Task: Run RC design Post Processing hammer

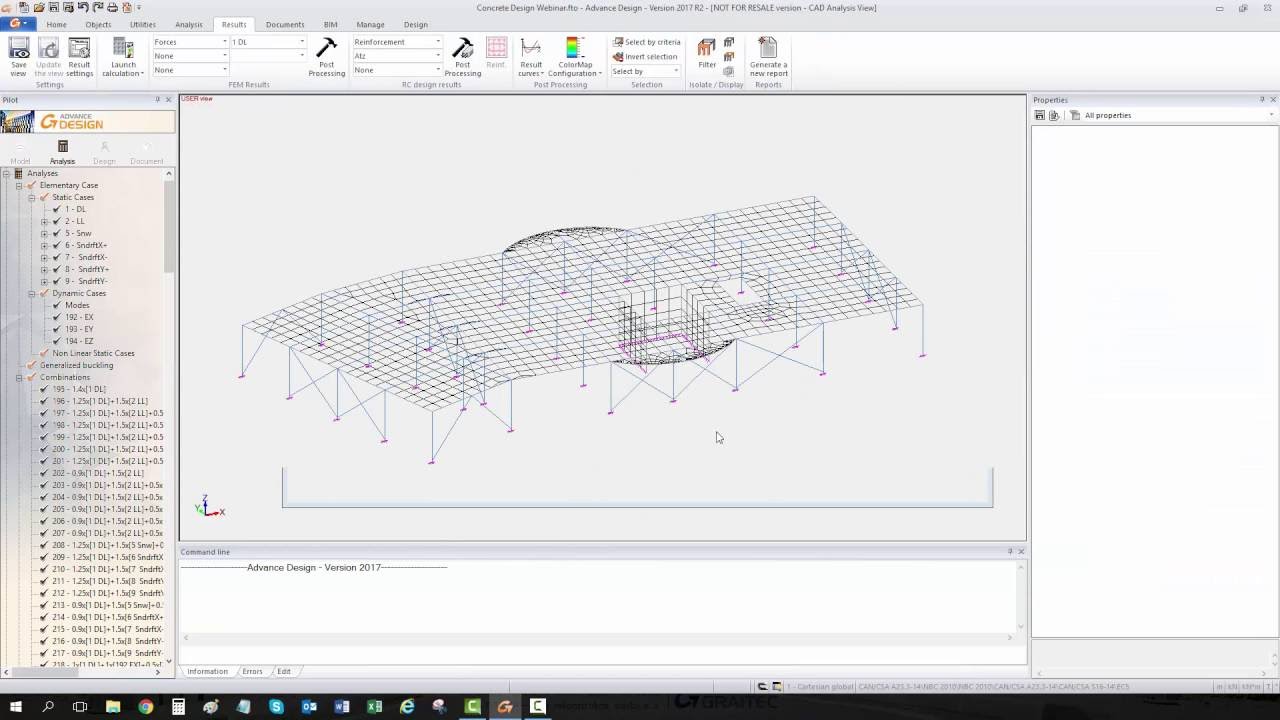Action: click(x=462, y=56)
